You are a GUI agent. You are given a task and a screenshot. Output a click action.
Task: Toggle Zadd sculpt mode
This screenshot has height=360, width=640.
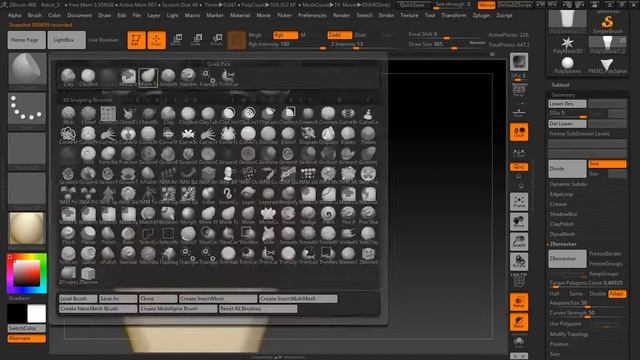pos(340,35)
